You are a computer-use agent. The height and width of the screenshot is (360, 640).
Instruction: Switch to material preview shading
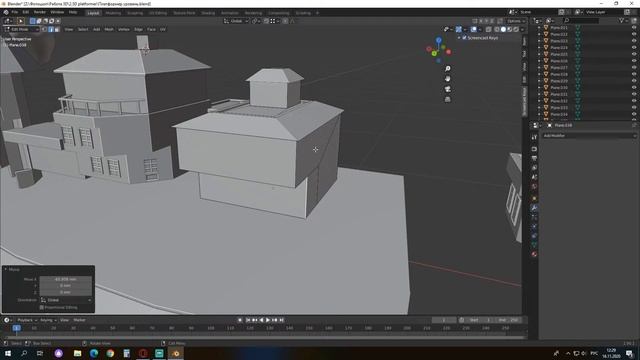point(509,29)
